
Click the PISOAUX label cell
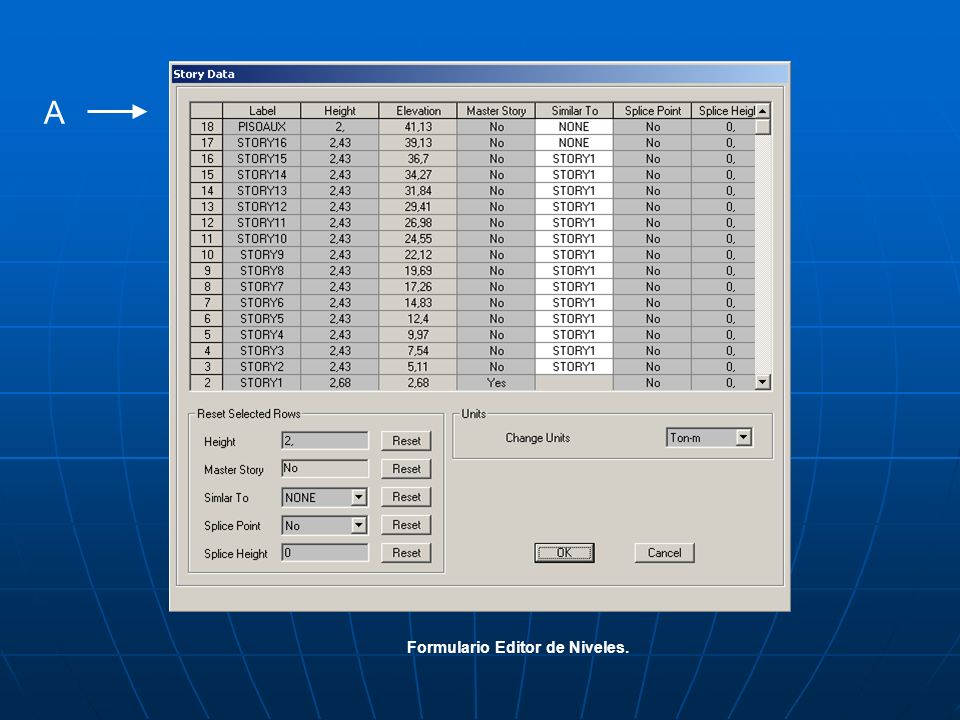point(262,127)
